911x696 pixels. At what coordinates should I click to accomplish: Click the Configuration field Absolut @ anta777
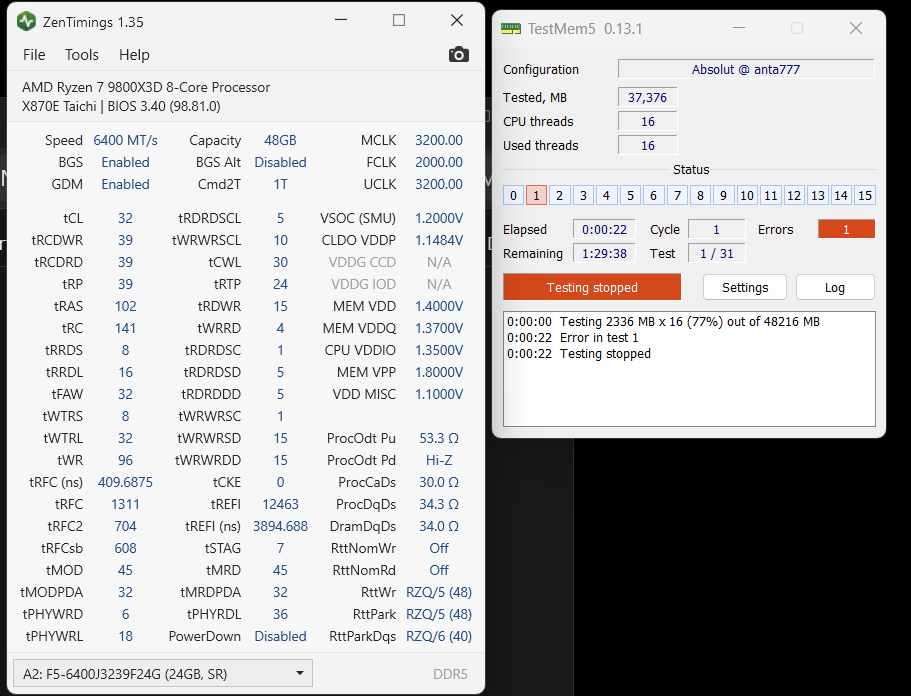click(746, 69)
